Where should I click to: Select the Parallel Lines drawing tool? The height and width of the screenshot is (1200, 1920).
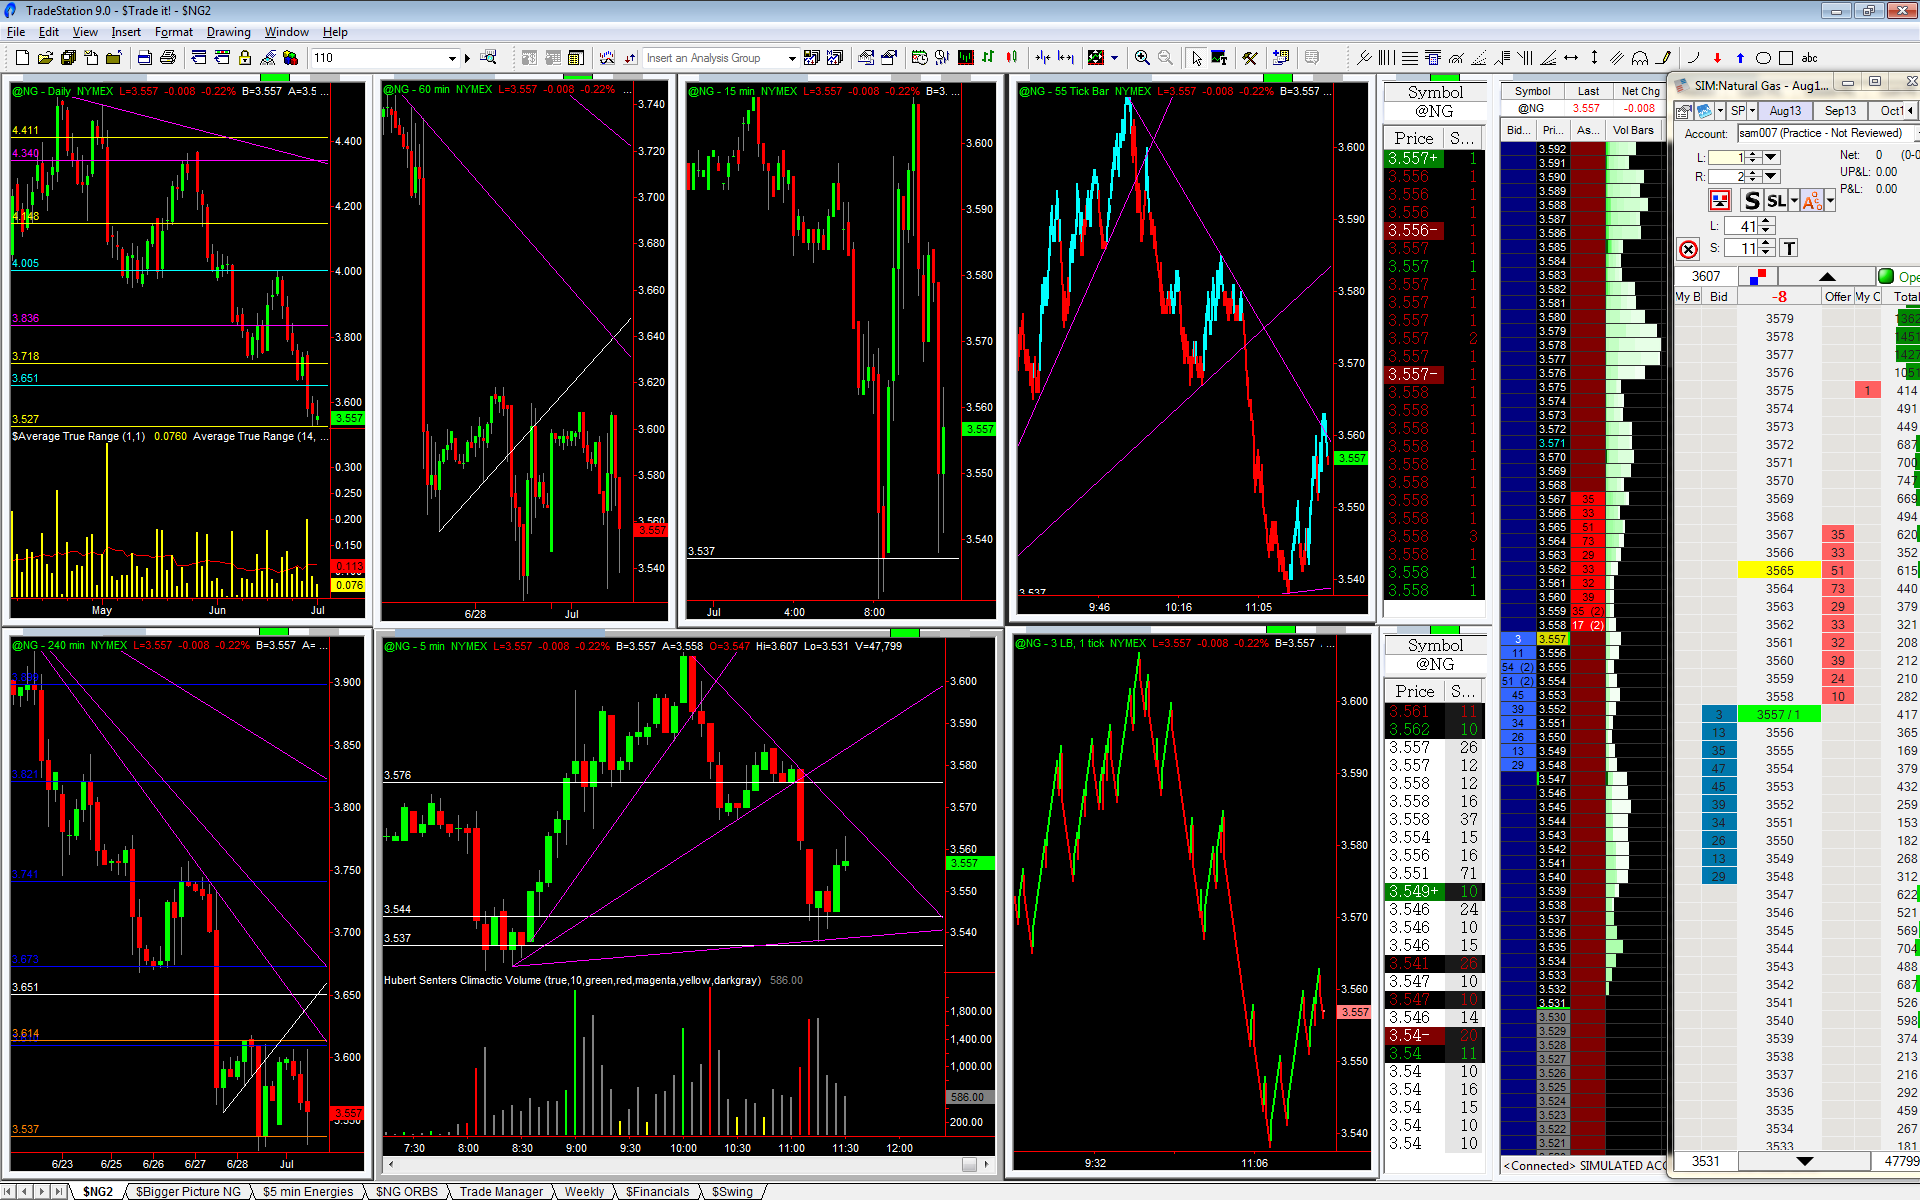pyautogui.click(x=1617, y=58)
